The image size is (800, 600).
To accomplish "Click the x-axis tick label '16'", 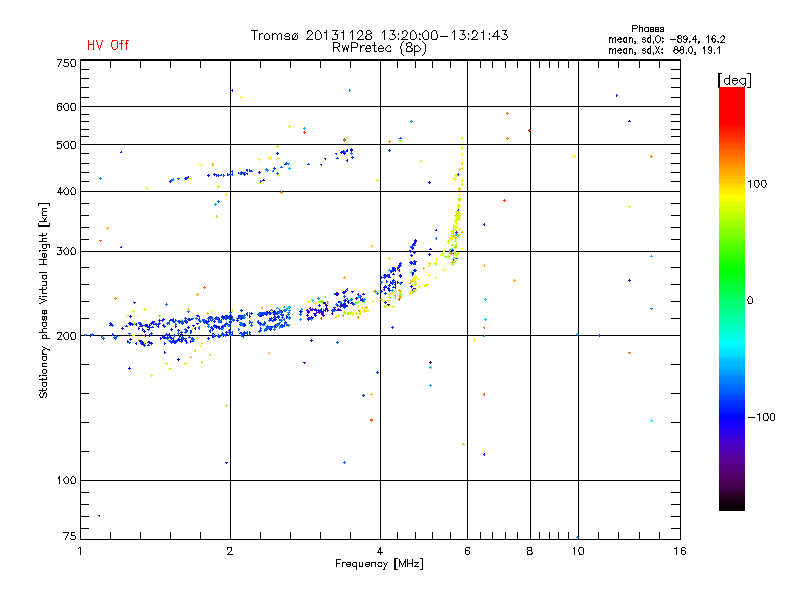I will point(680,551).
